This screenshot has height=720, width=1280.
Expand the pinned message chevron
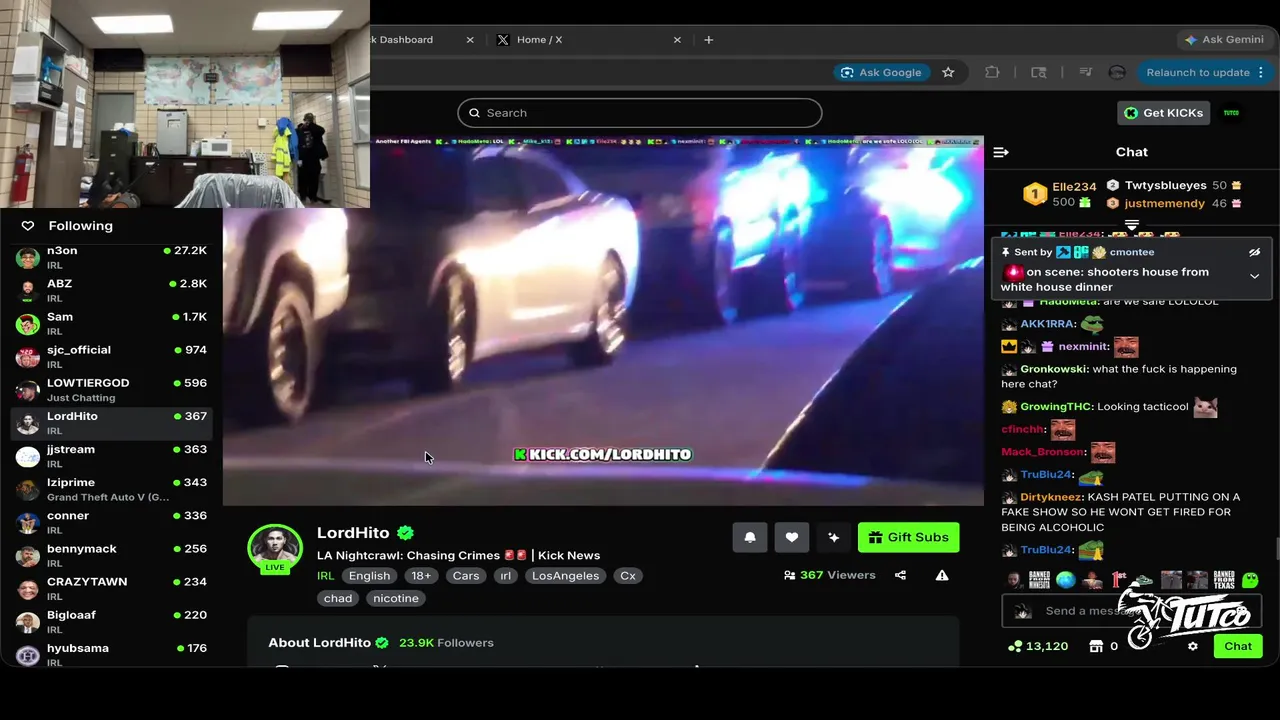(x=1254, y=276)
